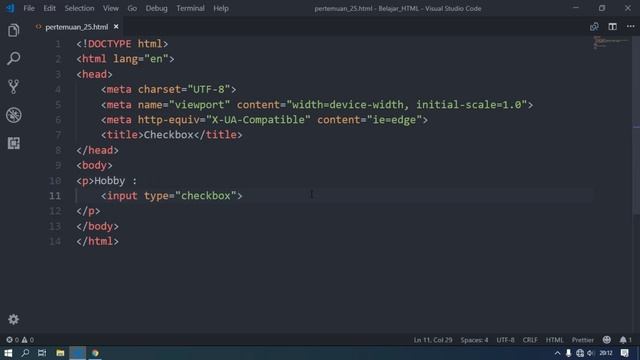
Task: Open File Explorer from the taskbar
Action: click(x=60, y=353)
